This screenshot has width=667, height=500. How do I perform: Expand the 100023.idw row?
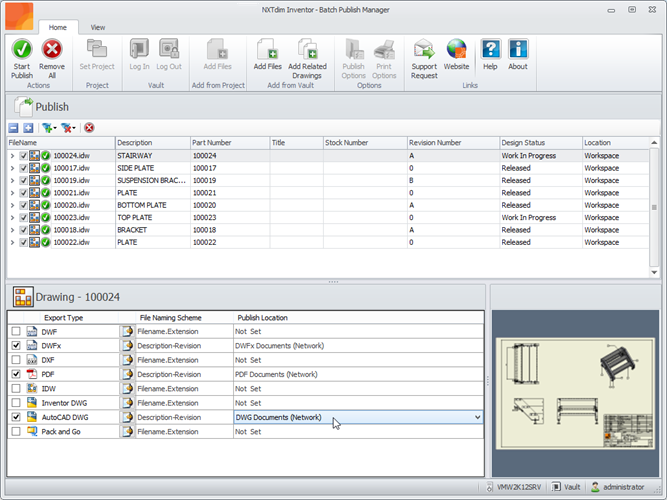click(12, 218)
